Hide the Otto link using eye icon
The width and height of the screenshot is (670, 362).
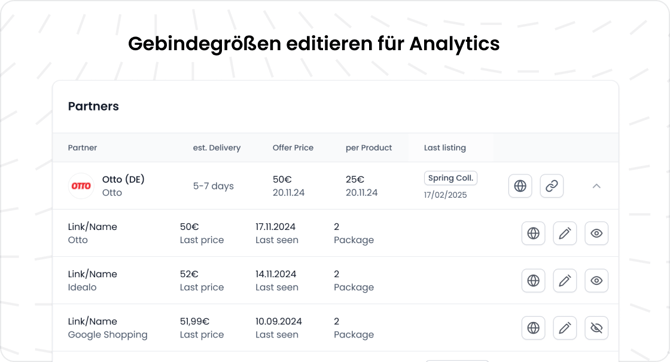click(597, 233)
